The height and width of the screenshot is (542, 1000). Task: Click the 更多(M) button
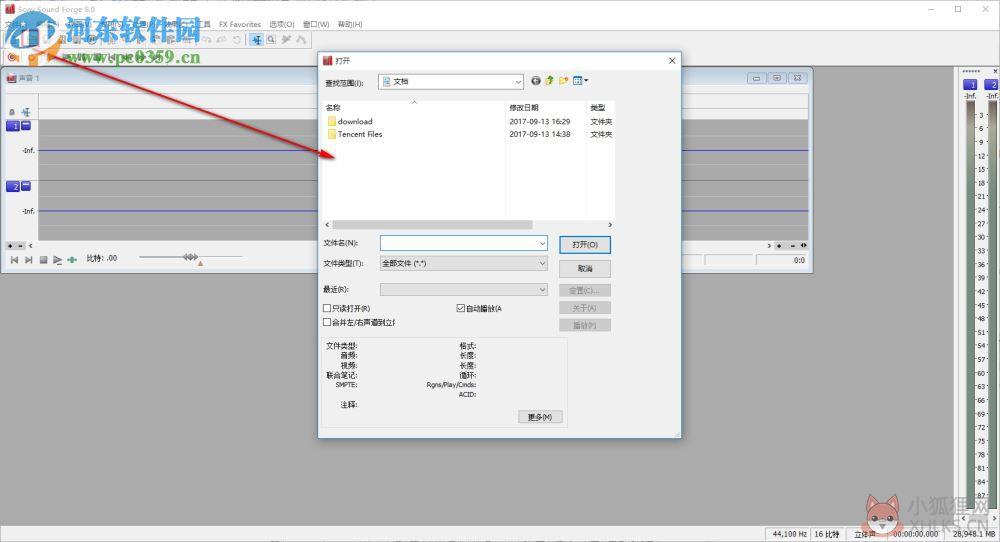point(540,417)
